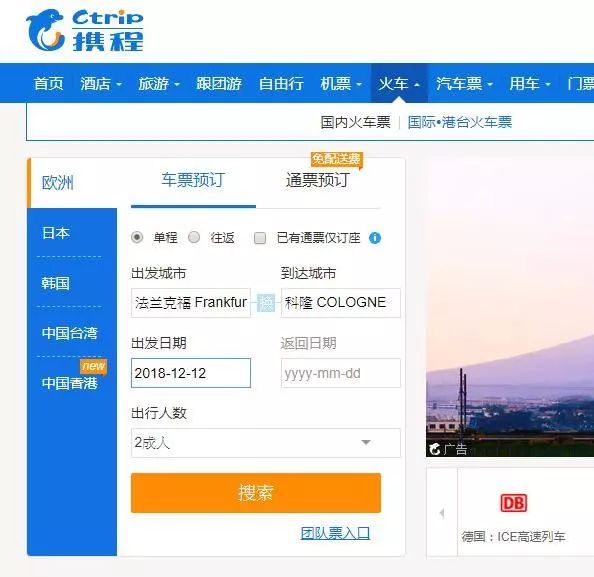Click the 广告 ad badge icon on banner
The width and height of the screenshot is (594, 577).
click(447, 449)
